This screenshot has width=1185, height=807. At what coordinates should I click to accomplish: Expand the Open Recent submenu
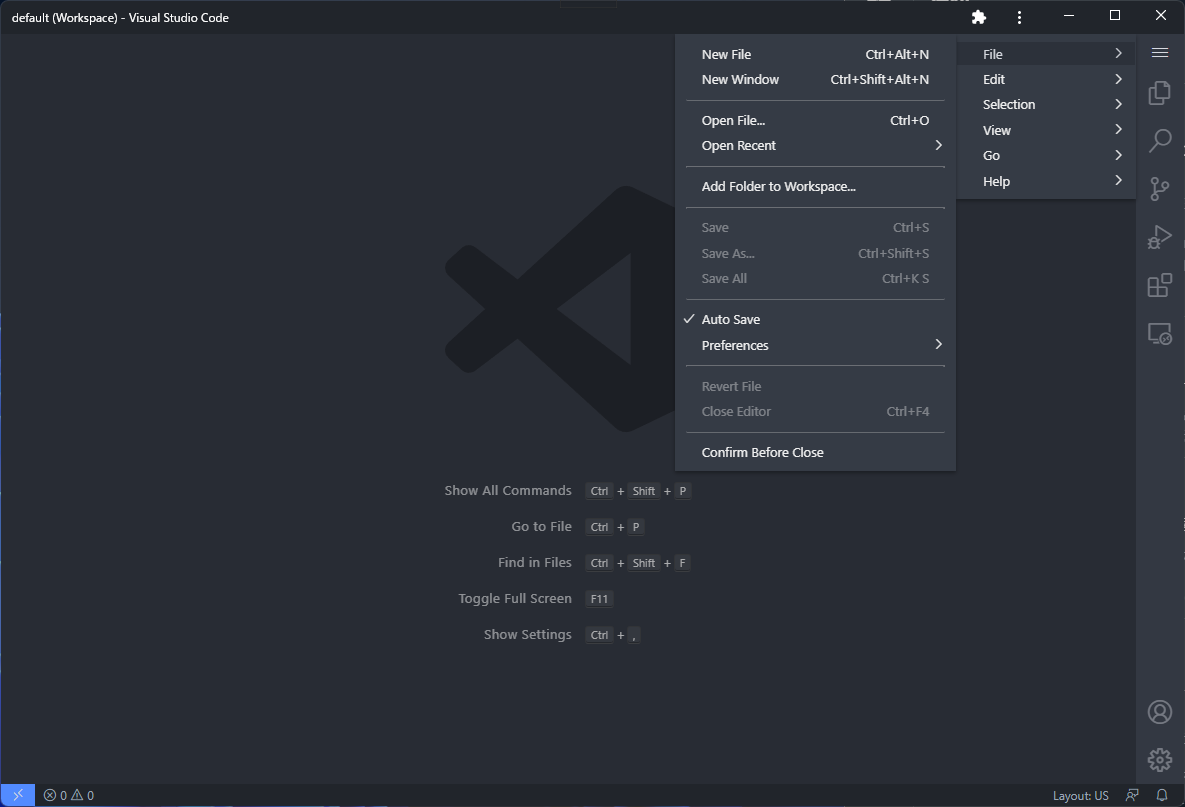coord(815,146)
